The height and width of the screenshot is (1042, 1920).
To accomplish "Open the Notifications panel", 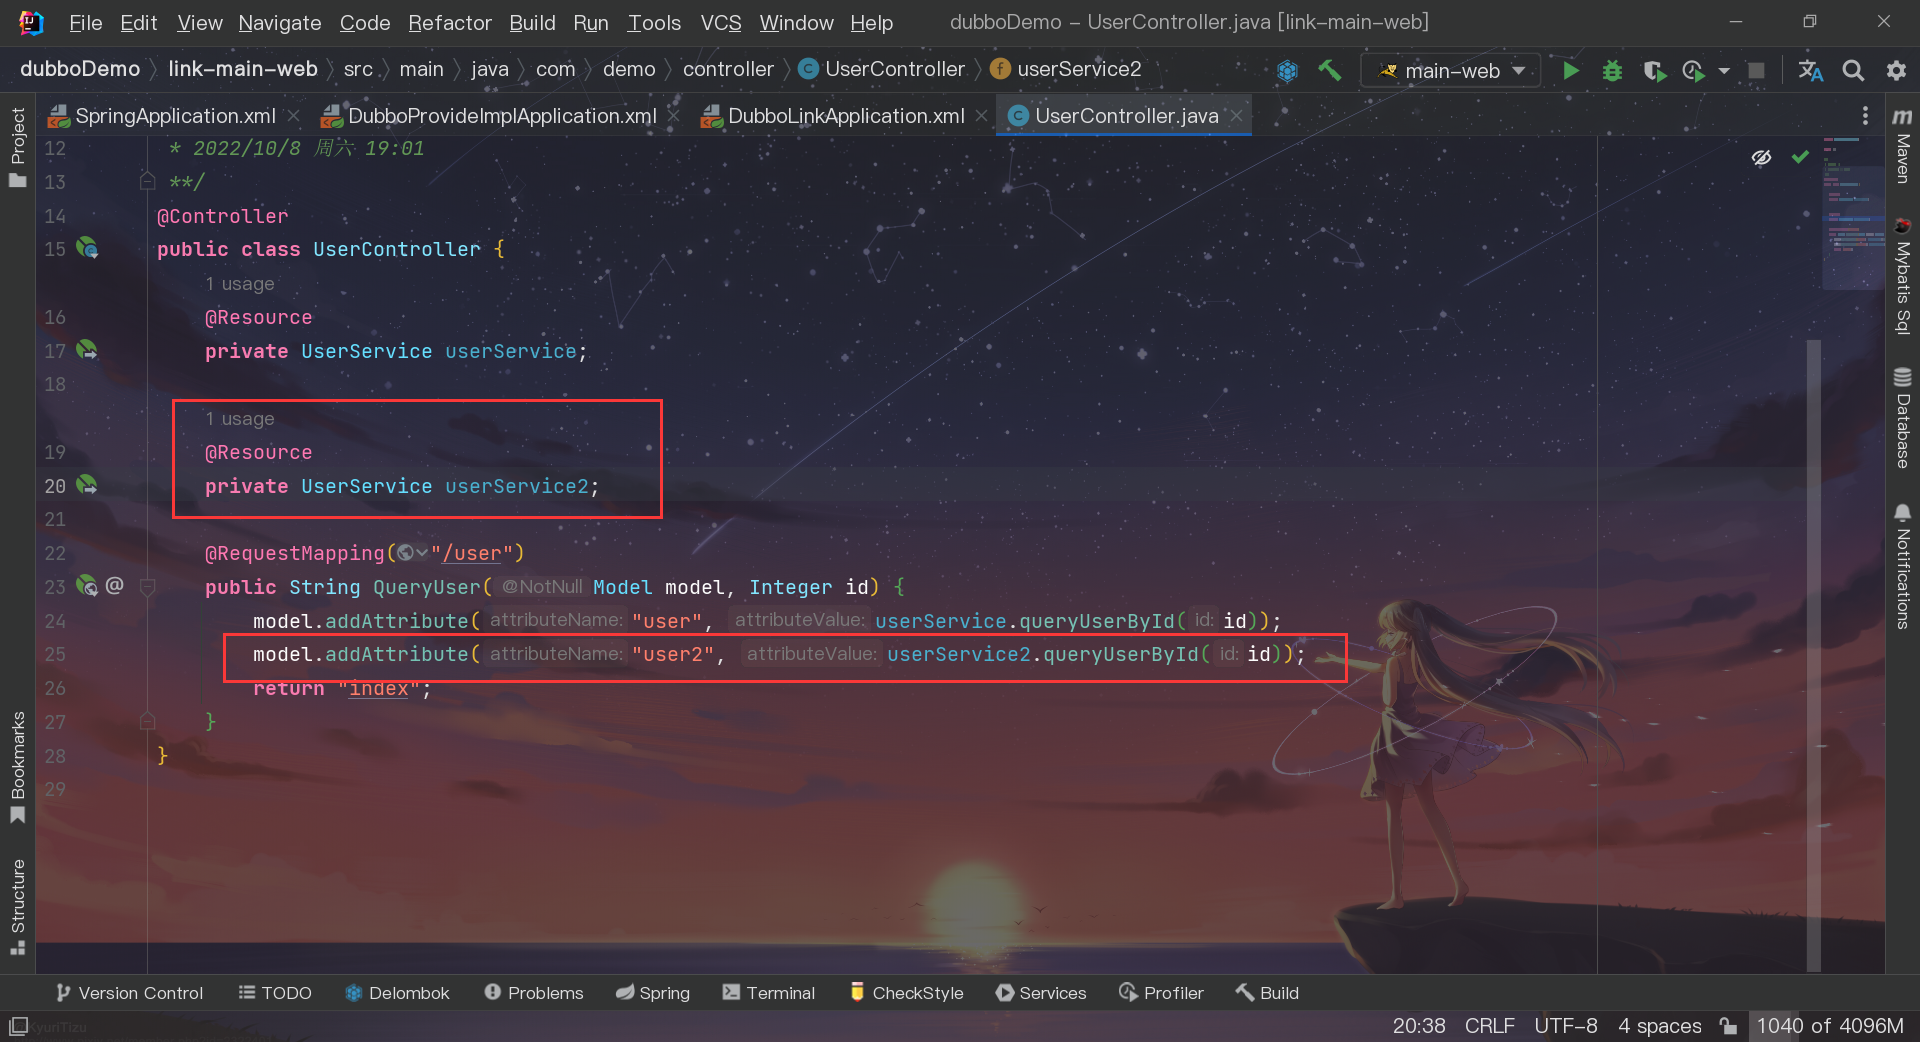I will point(1902,566).
